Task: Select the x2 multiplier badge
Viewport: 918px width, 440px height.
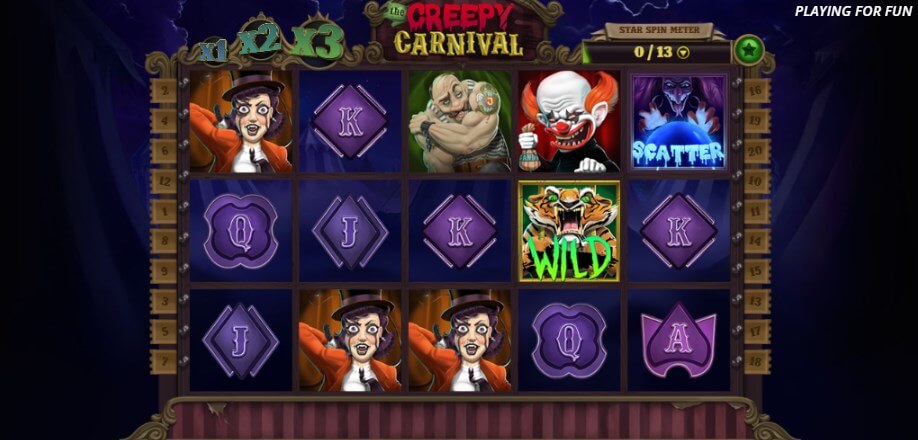Action: click(259, 41)
